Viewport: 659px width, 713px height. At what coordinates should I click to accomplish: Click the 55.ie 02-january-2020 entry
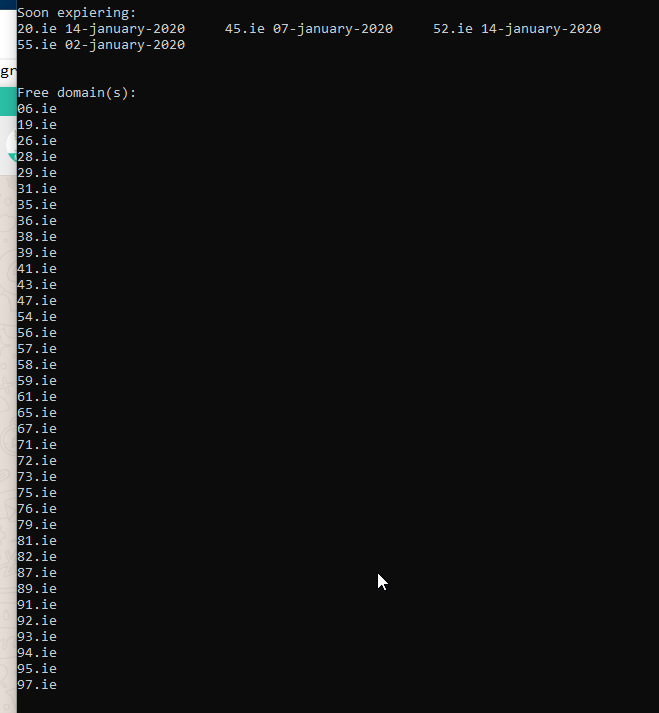tap(101, 45)
